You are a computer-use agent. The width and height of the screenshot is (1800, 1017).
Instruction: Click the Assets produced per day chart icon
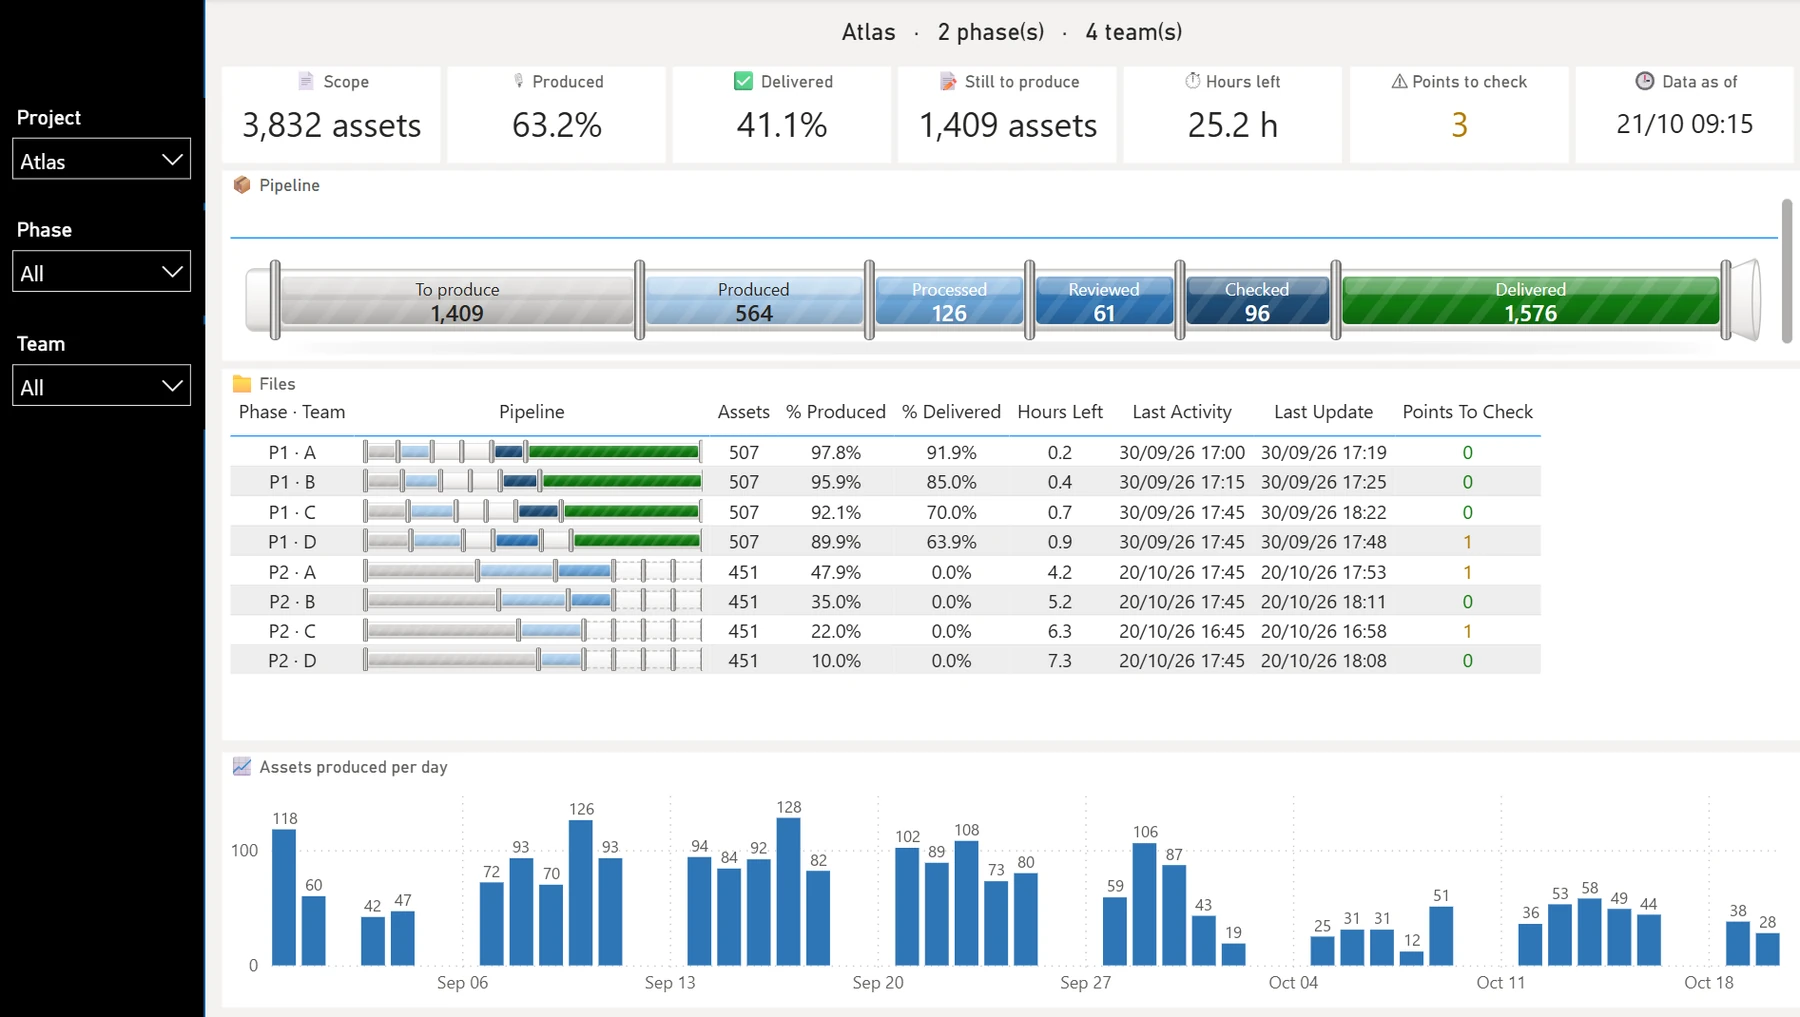[242, 767]
